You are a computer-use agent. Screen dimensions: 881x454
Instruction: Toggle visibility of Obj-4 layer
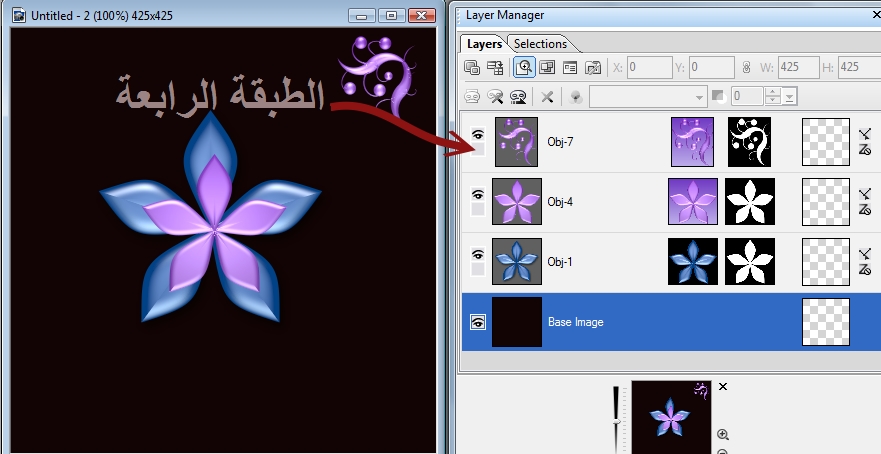coord(478,193)
